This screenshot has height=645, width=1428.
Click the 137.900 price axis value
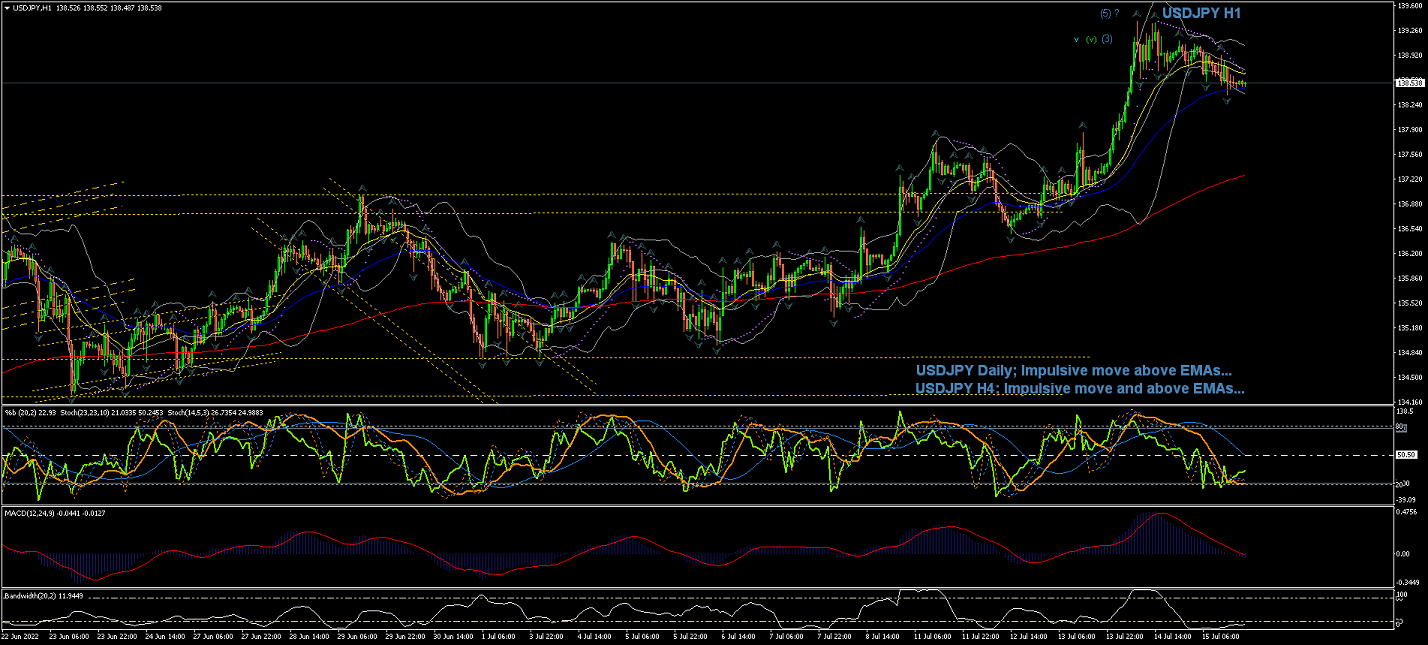pos(1408,129)
